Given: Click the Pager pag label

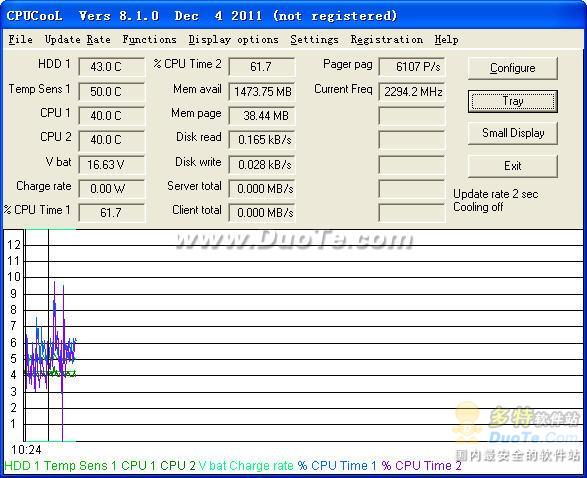Looking at the screenshot, I should click(347, 64).
